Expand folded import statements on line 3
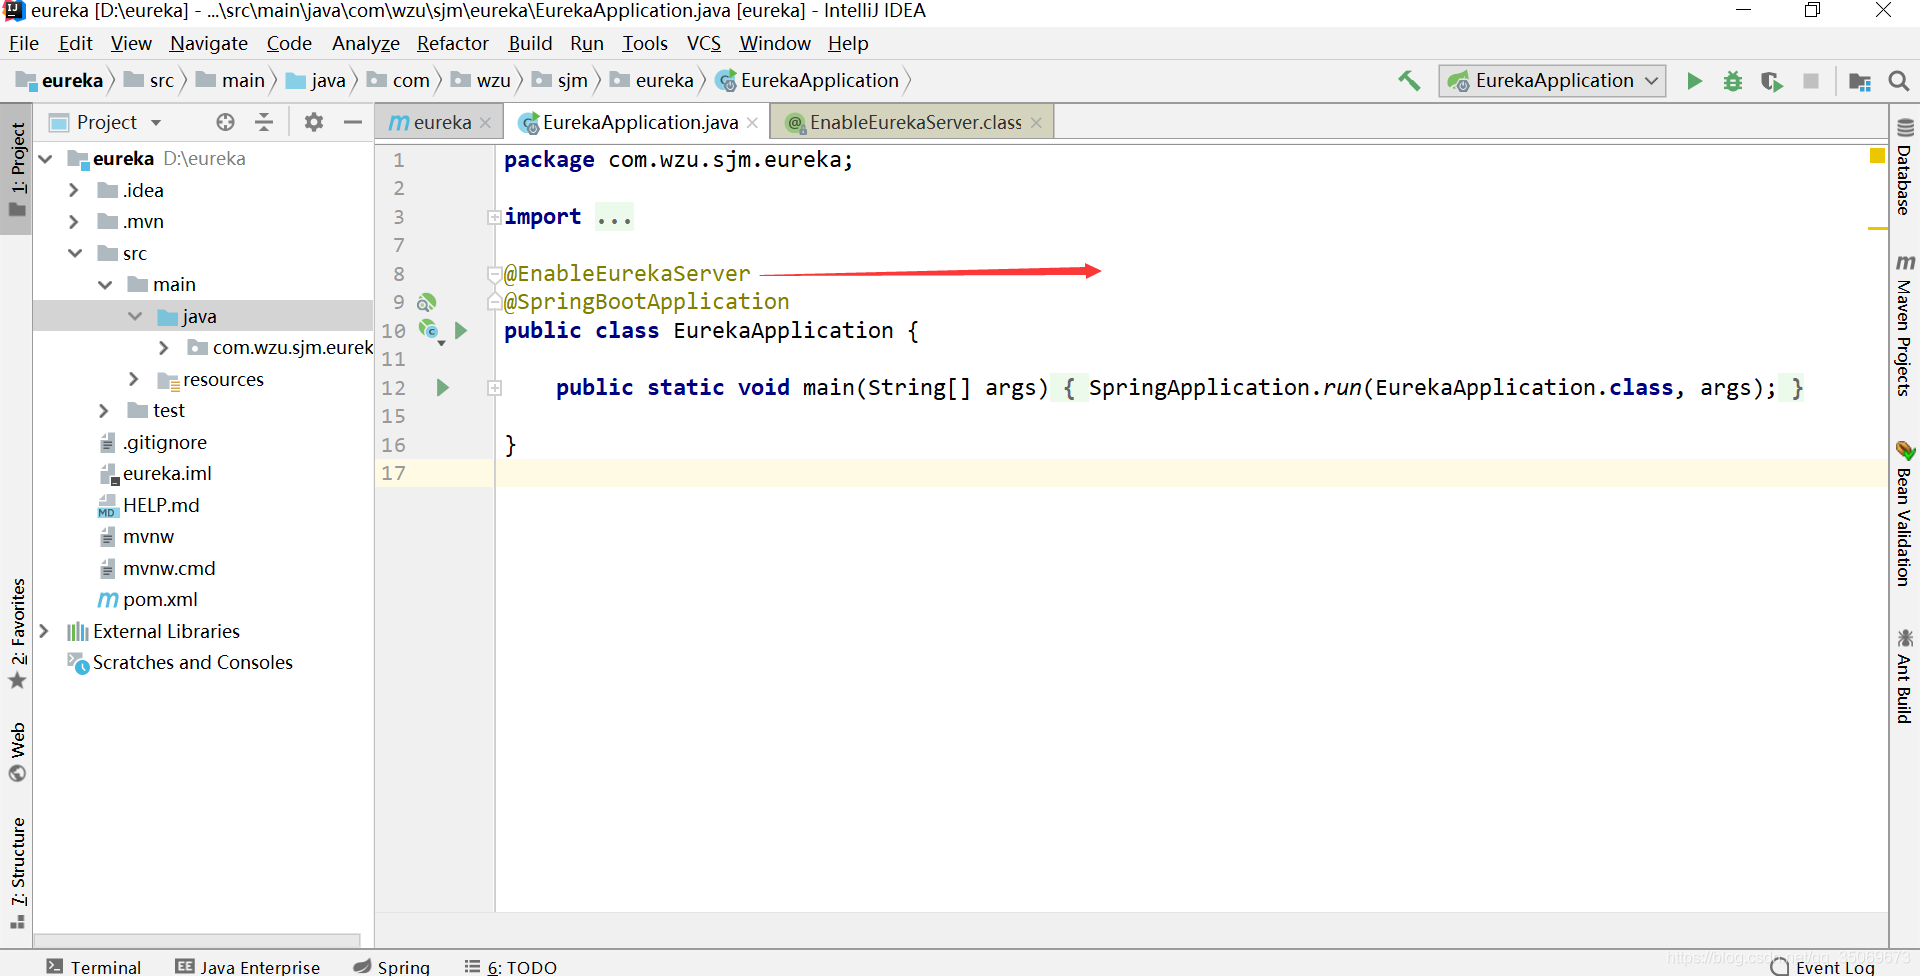The width and height of the screenshot is (1920, 976). 494,217
